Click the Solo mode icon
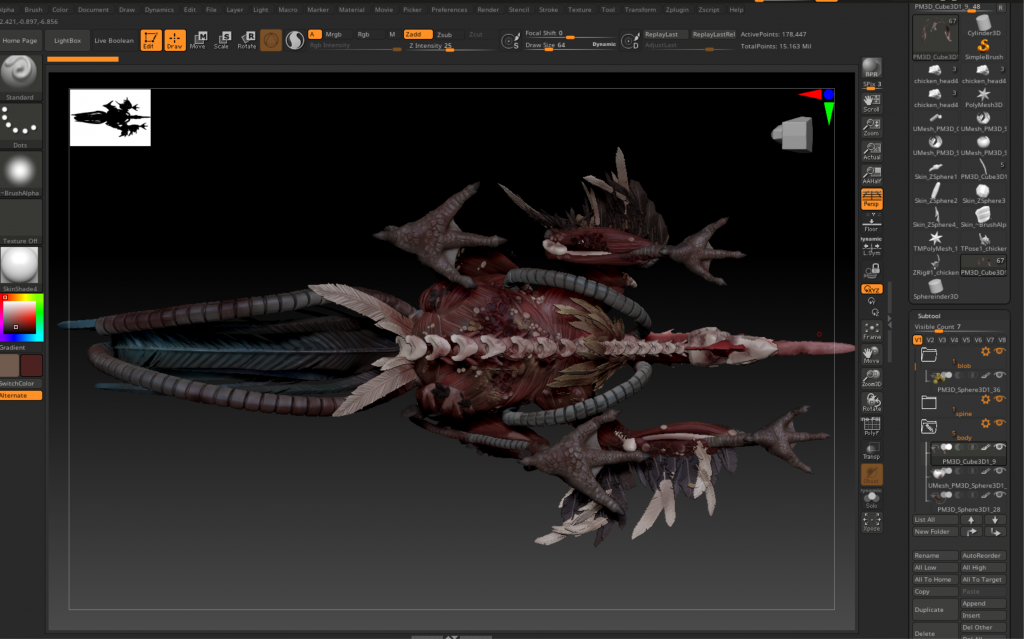The width and height of the screenshot is (1024, 639). (871, 499)
